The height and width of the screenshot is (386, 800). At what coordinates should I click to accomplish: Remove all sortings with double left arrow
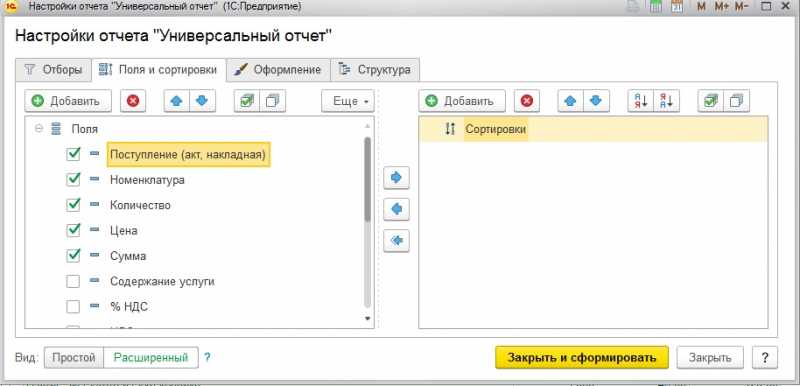(396, 241)
